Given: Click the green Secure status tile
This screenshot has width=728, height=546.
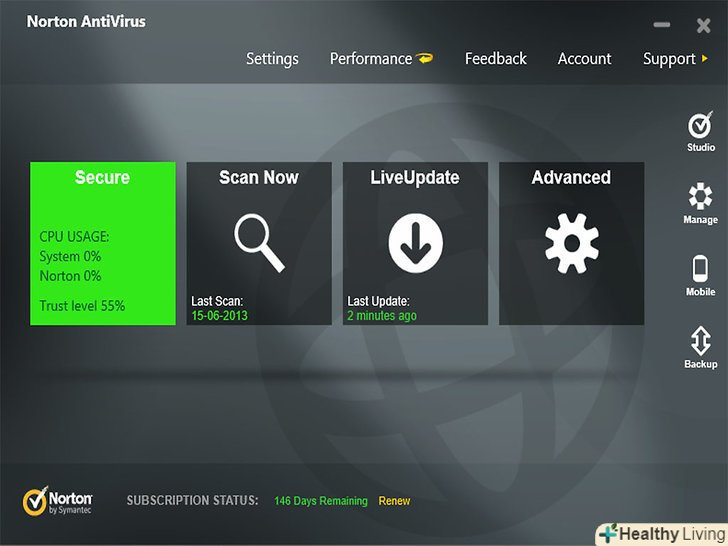Looking at the screenshot, I should (x=103, y=243).
